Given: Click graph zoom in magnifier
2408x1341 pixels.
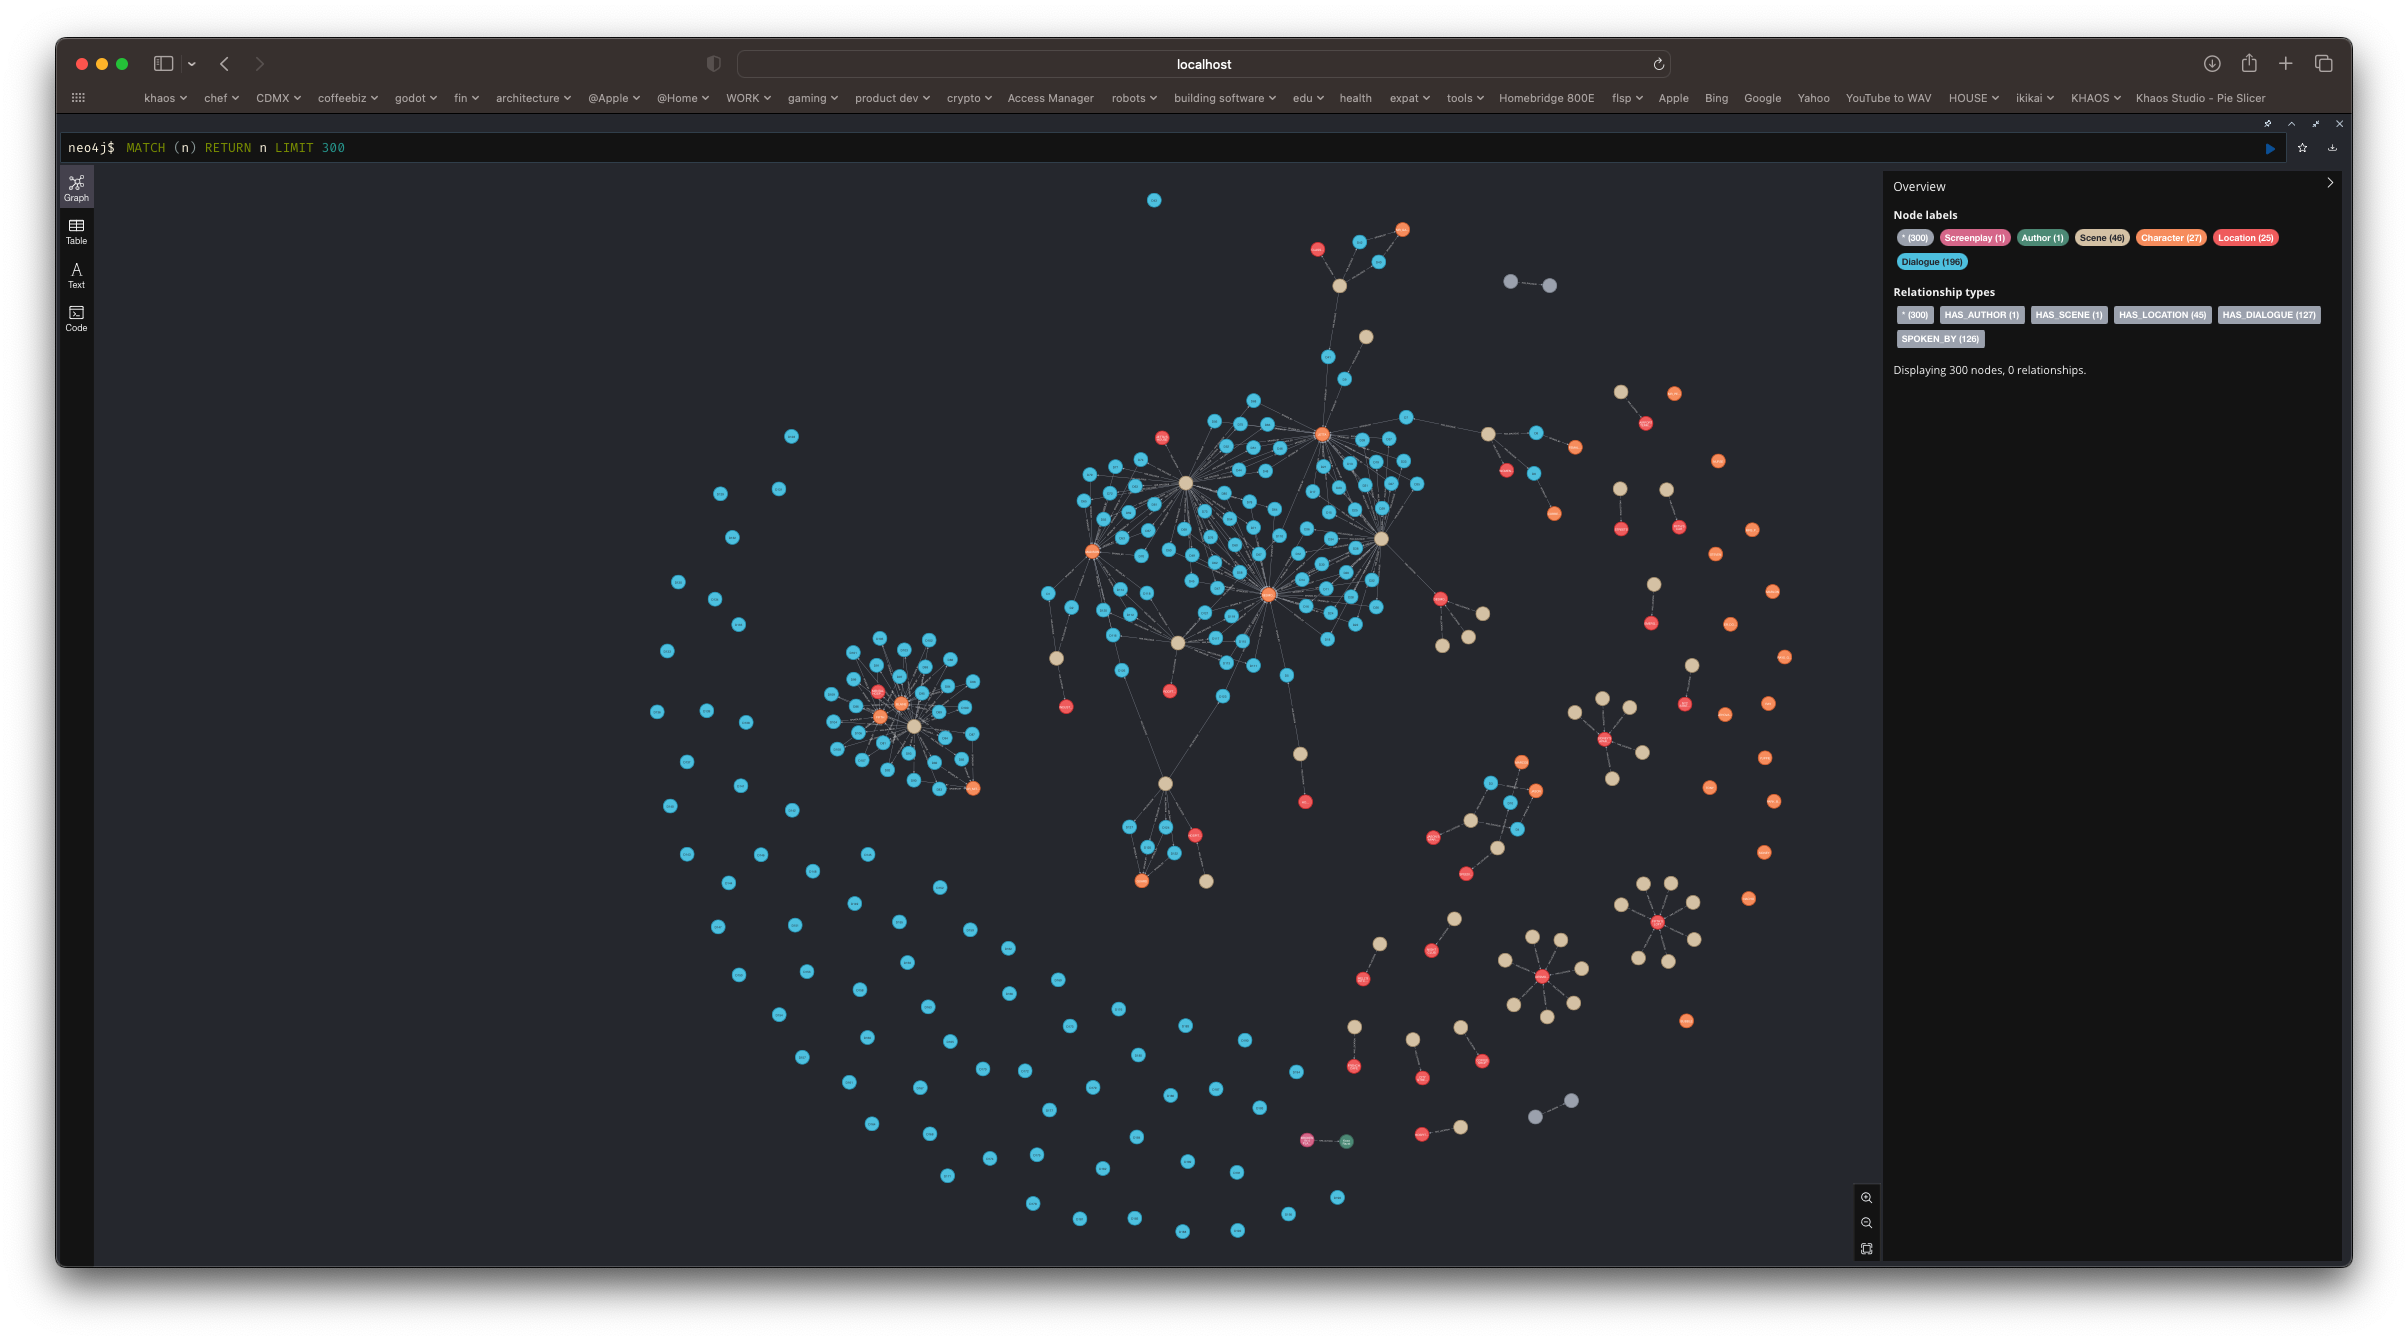Looking at the screenshot, I should tap(1866, 1198).
